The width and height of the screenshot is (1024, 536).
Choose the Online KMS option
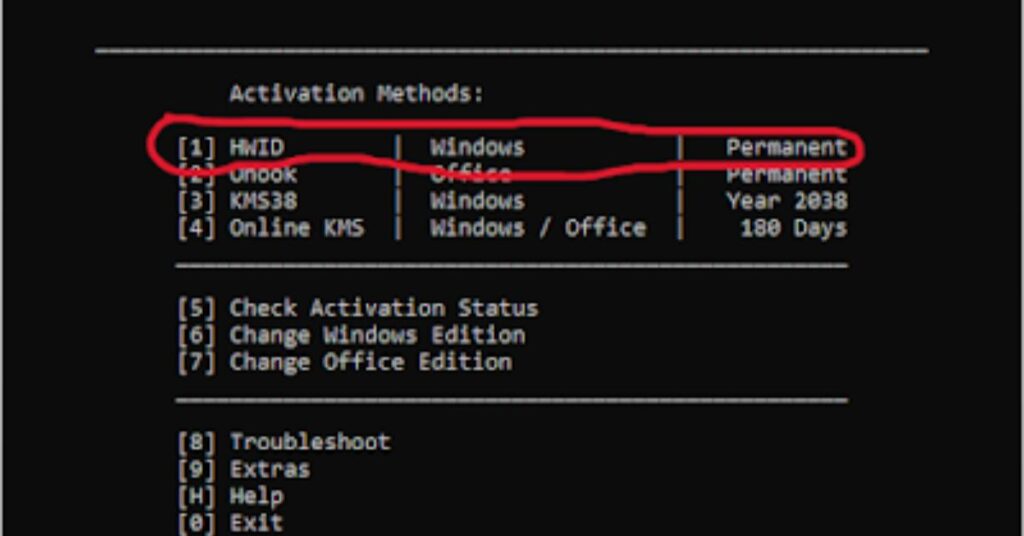(x=296, y=228)
